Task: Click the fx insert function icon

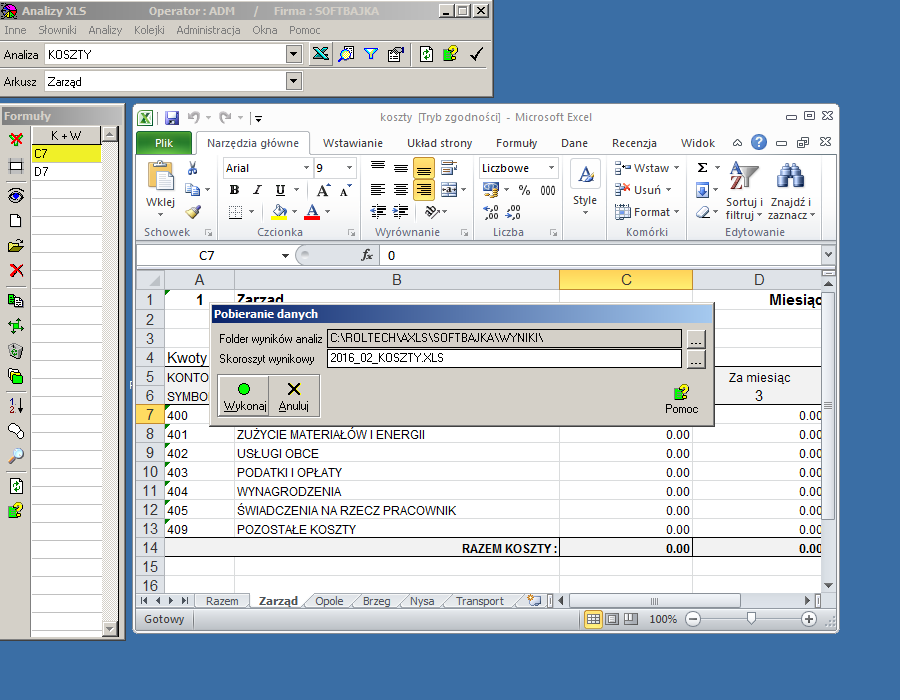Action: pos(367,255)
